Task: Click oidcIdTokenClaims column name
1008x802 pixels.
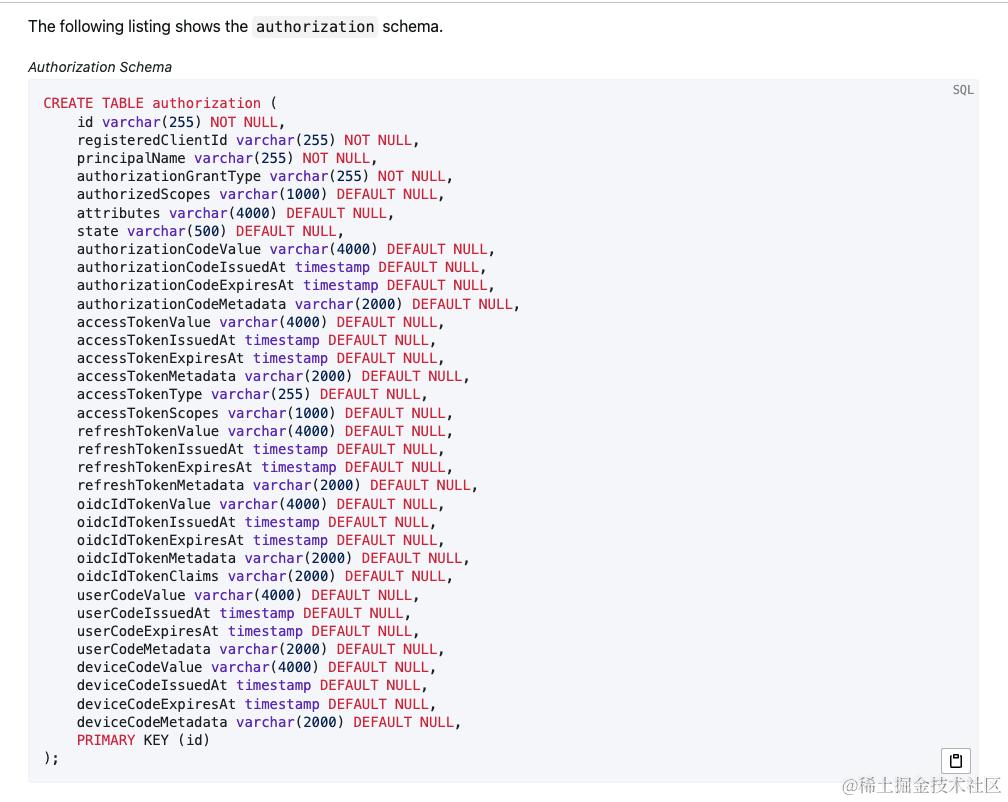Action: pyautogui.click(x=148, y=576)
